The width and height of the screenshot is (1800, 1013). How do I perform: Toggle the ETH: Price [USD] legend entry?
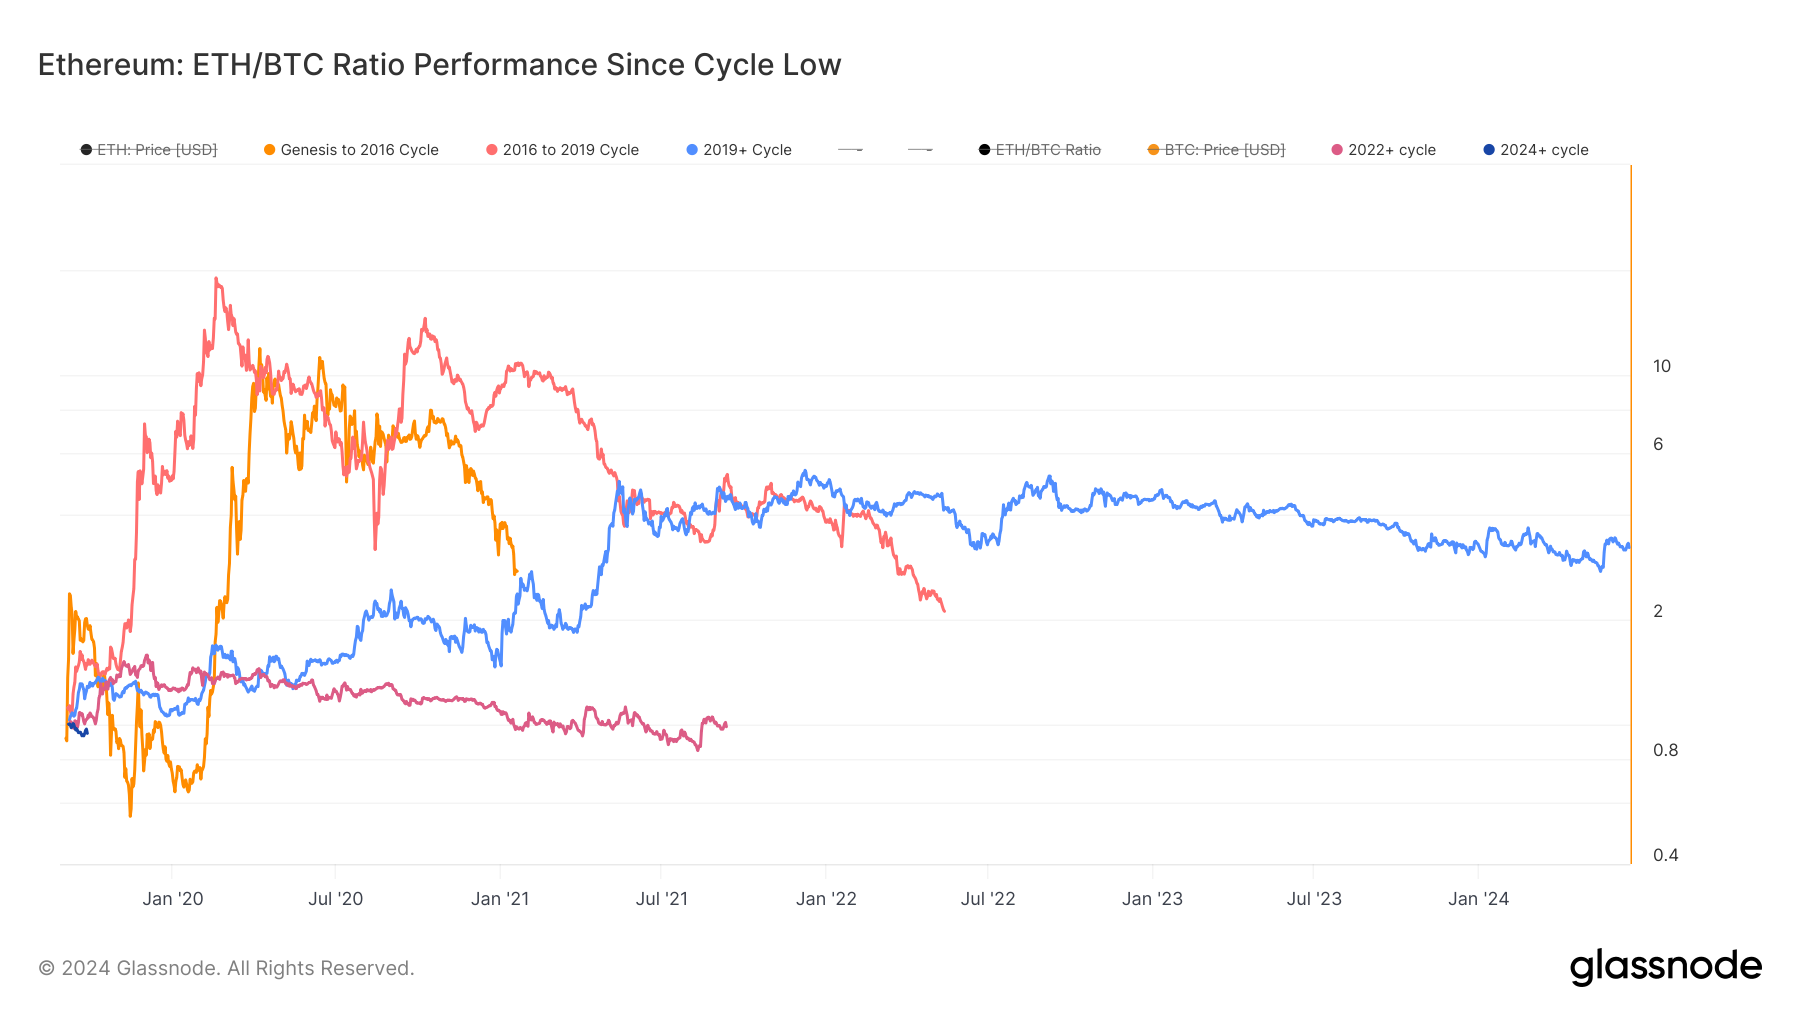click(157, 150)
